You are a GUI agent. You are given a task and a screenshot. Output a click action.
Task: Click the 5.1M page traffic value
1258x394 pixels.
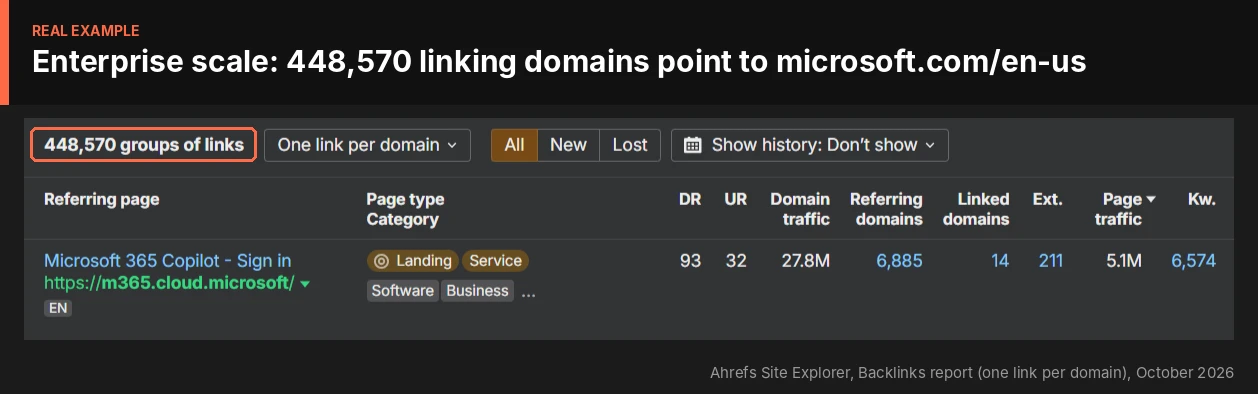[x=1123, y=261]
